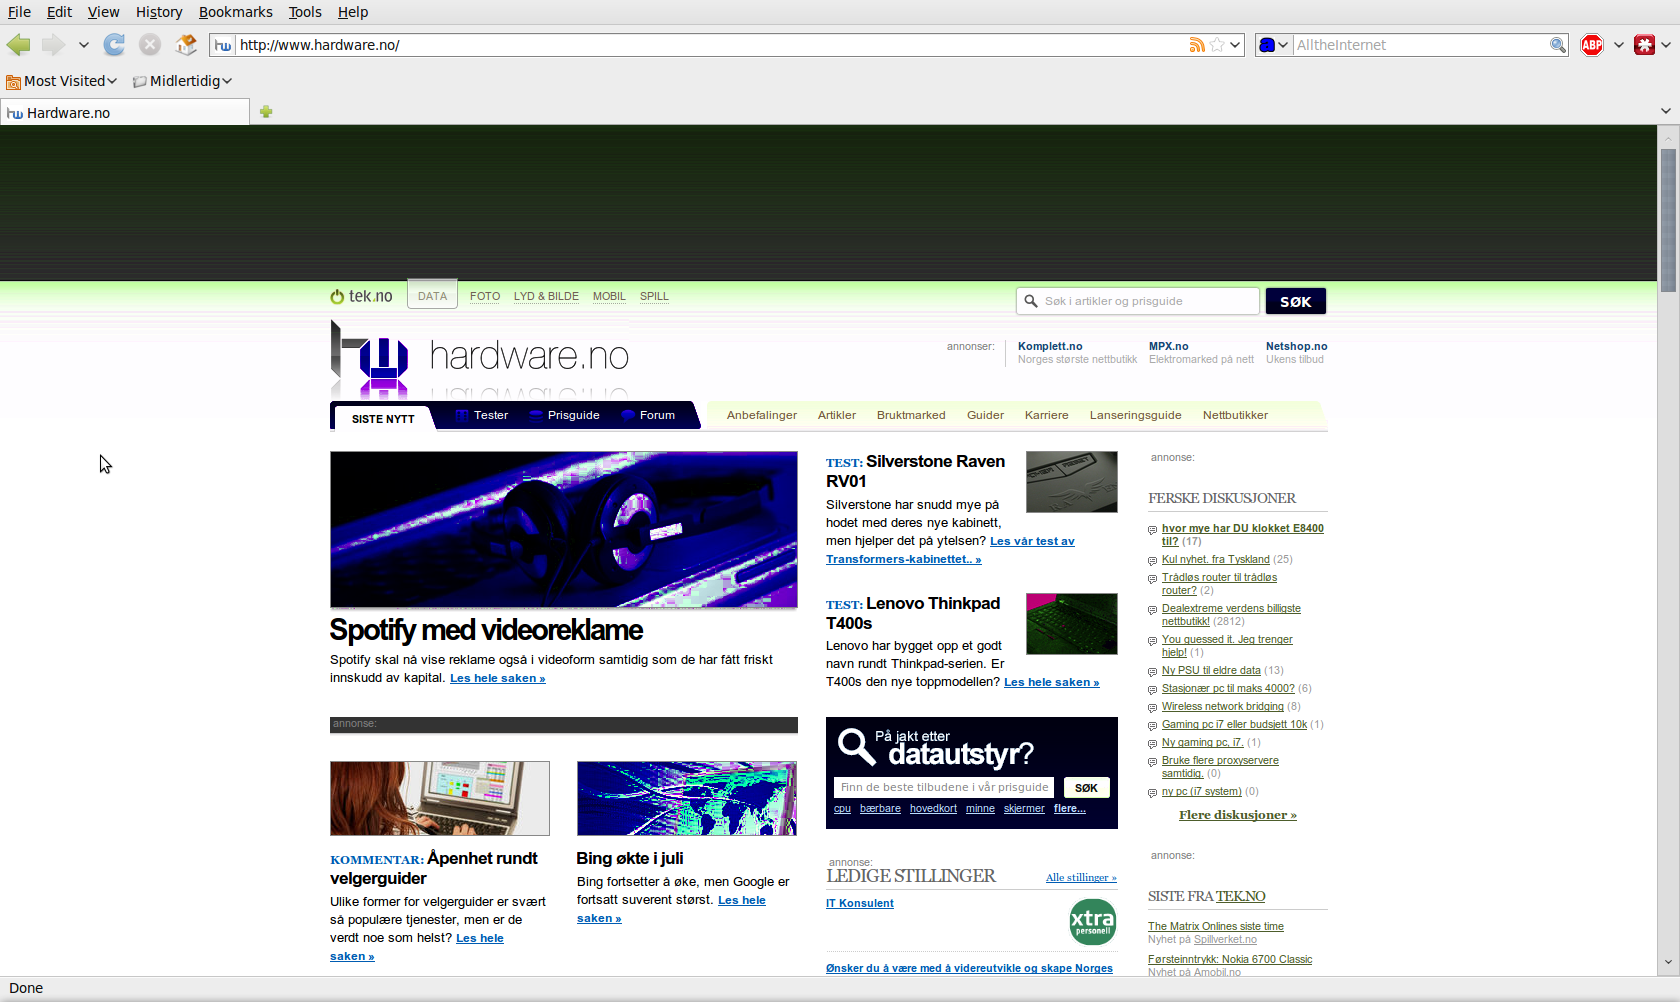
Task: Click the RSS feed icon in address bar
Action: pyautogui.click(x=1197, y=45)
